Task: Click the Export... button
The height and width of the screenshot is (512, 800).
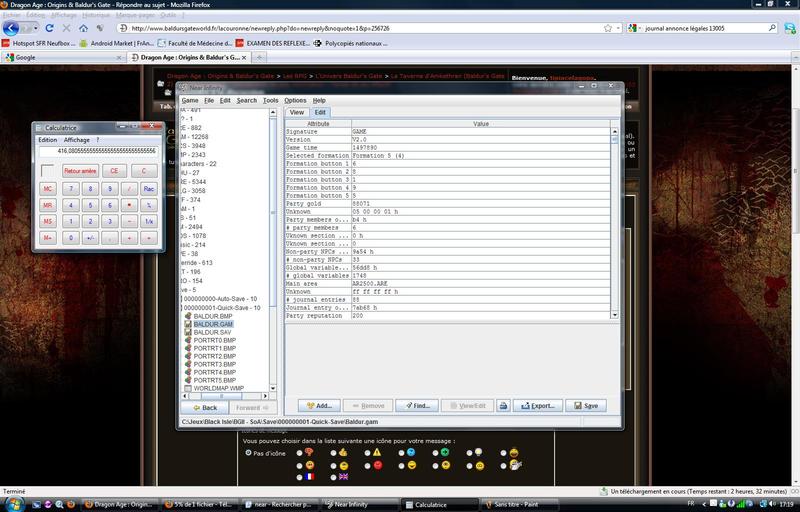Action: 538,405
